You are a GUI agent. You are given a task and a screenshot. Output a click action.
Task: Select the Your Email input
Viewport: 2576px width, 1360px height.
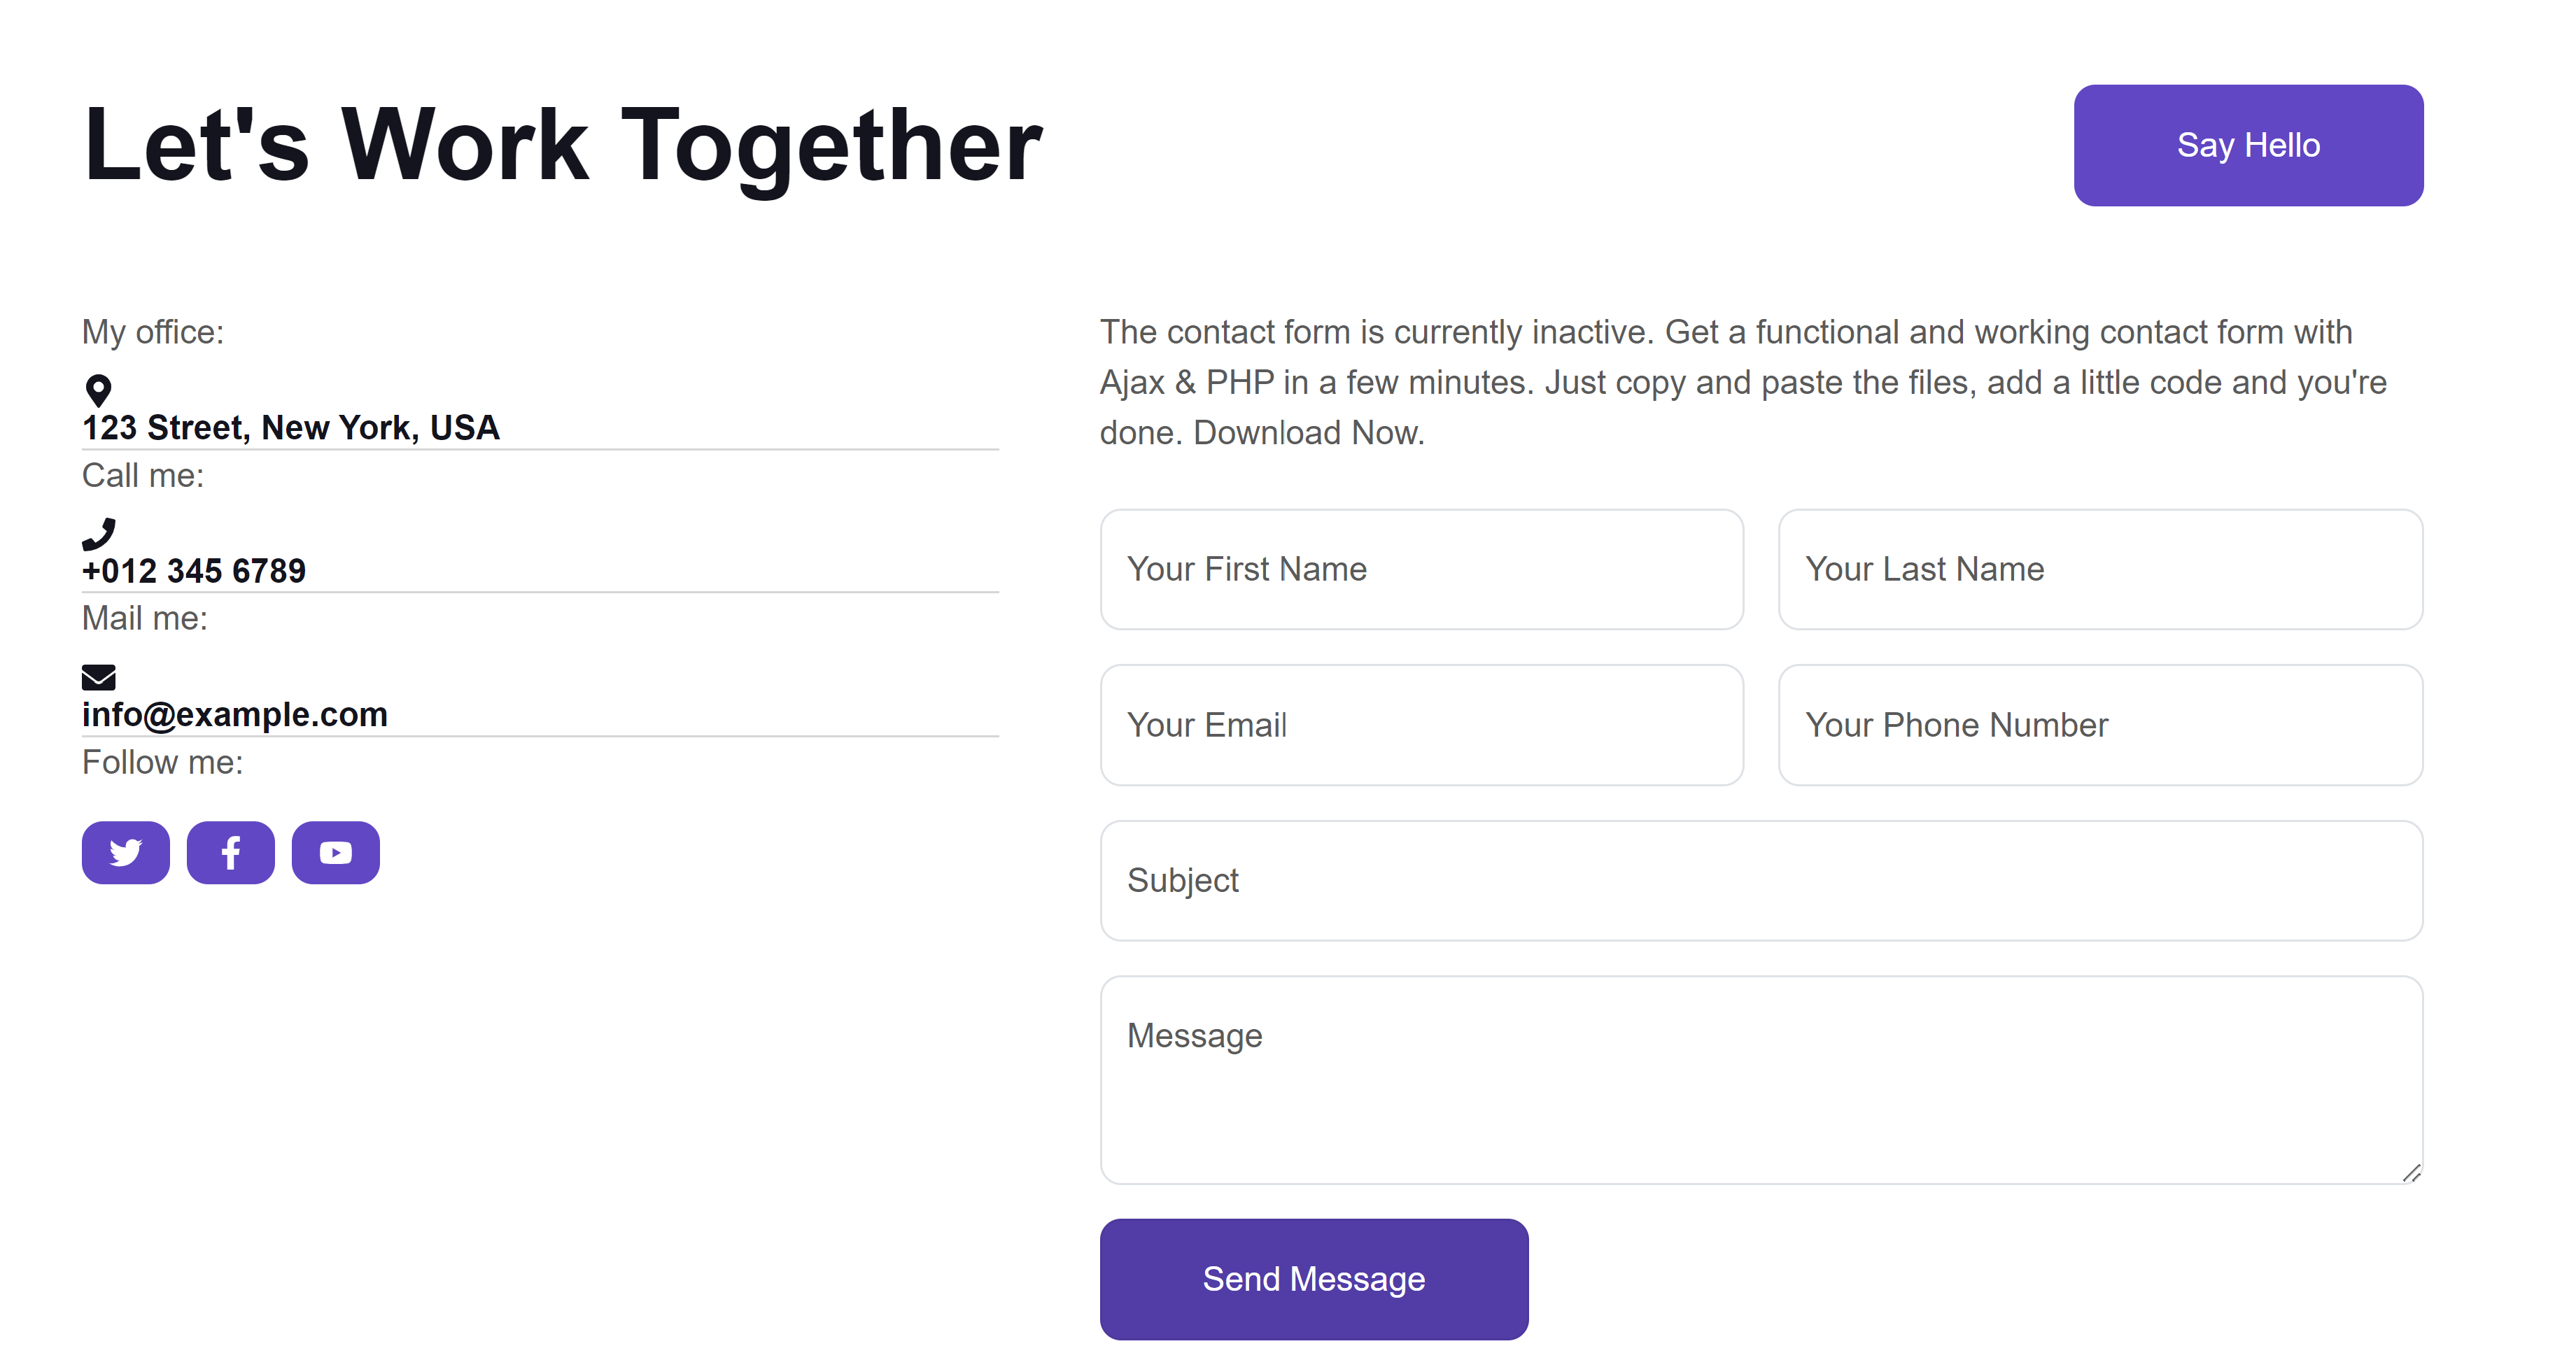click(x=1421, y=725)
